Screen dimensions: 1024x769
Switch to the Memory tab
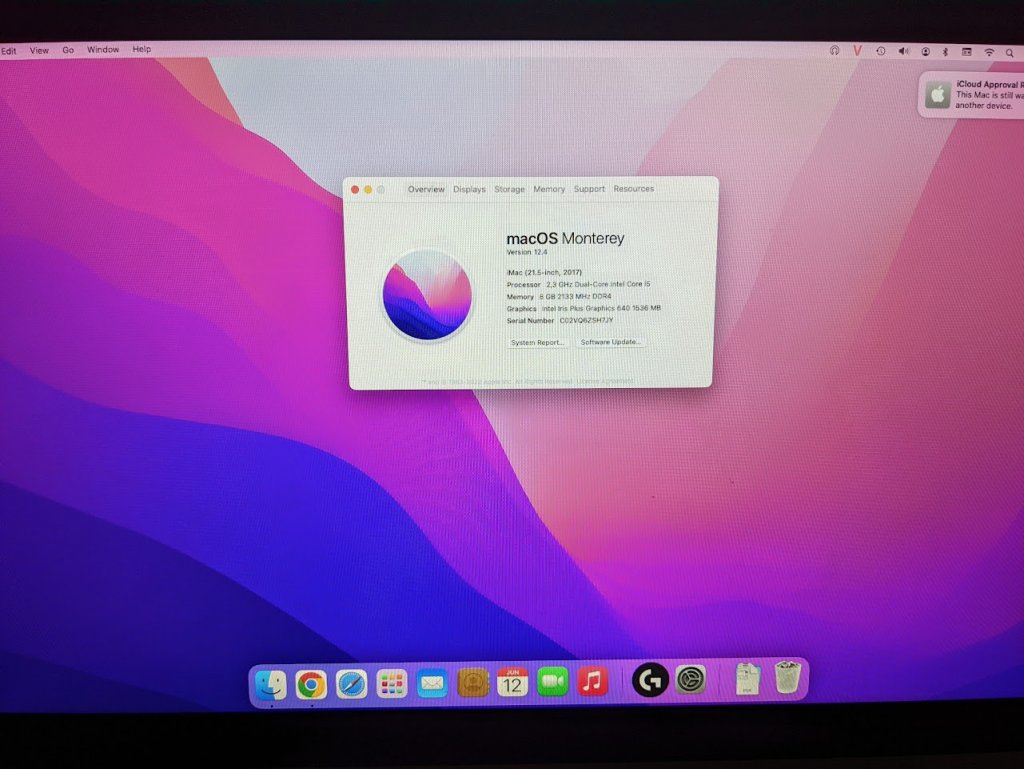[549, 189]
